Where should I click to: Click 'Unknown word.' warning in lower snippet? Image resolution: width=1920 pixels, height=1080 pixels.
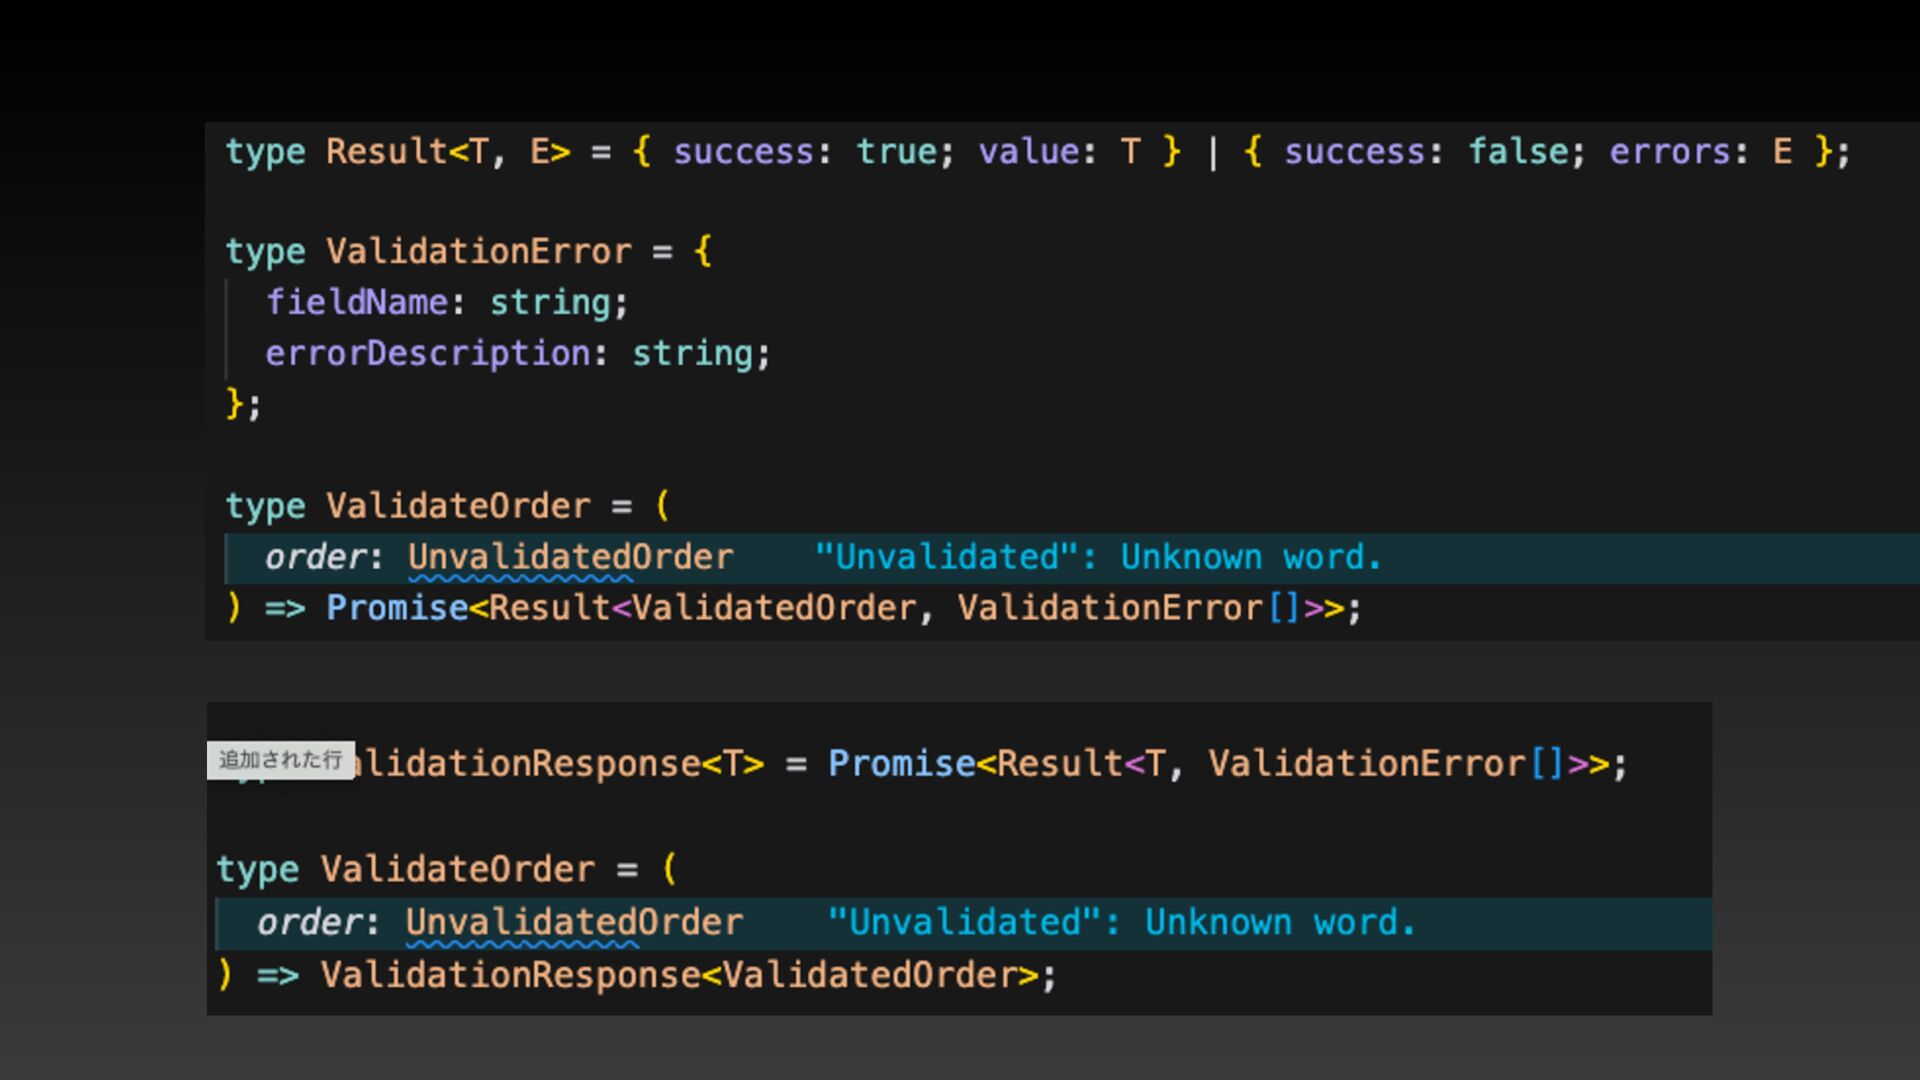coord(1280,922)
